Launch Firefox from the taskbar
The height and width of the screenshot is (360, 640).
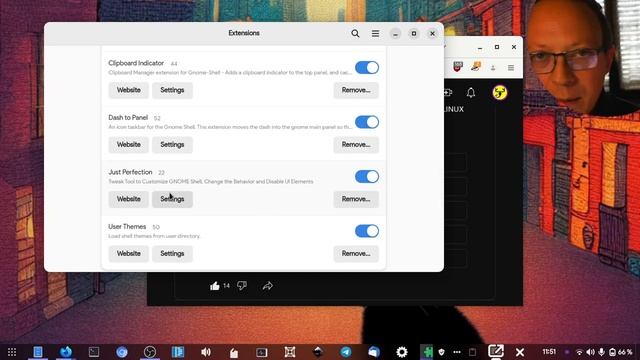coord(66,351)
